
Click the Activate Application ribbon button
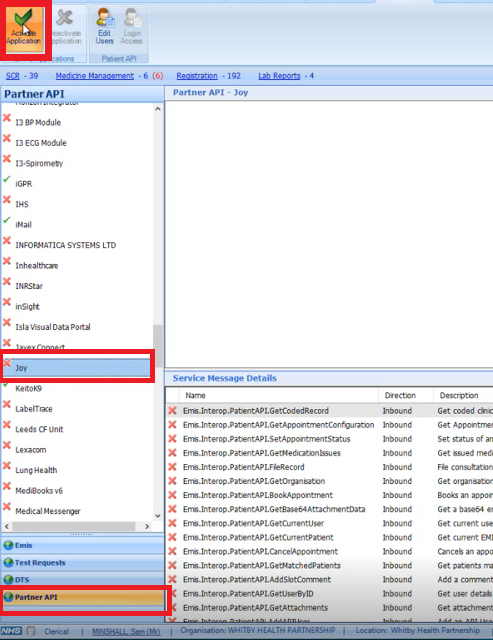[x=24, y=29]
